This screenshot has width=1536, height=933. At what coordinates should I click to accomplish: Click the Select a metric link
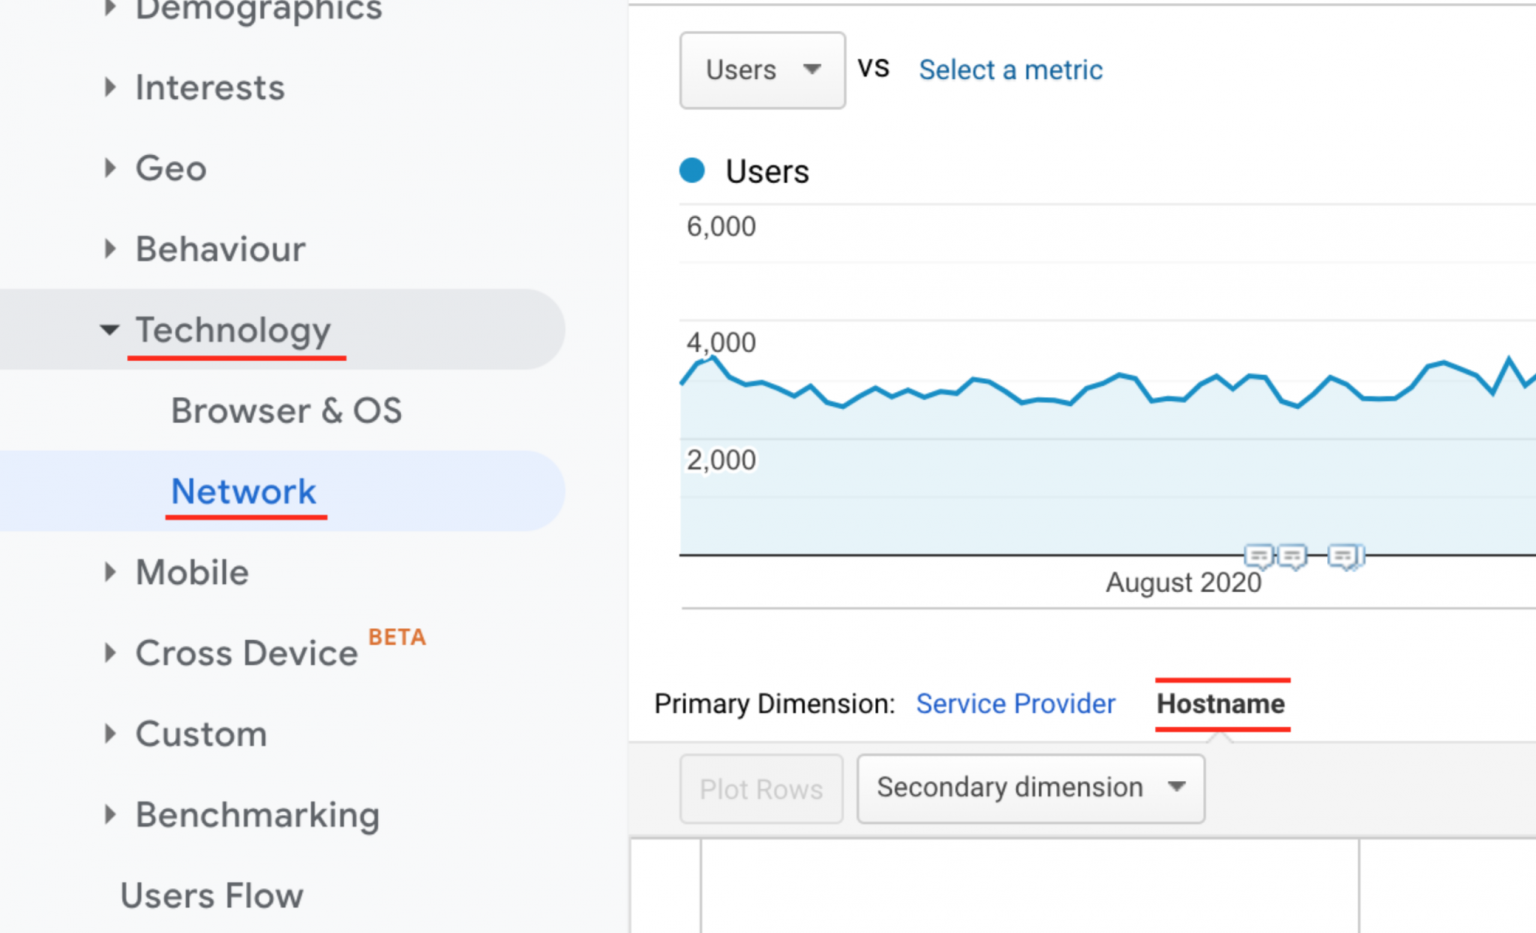click(x=1010, y=70)
